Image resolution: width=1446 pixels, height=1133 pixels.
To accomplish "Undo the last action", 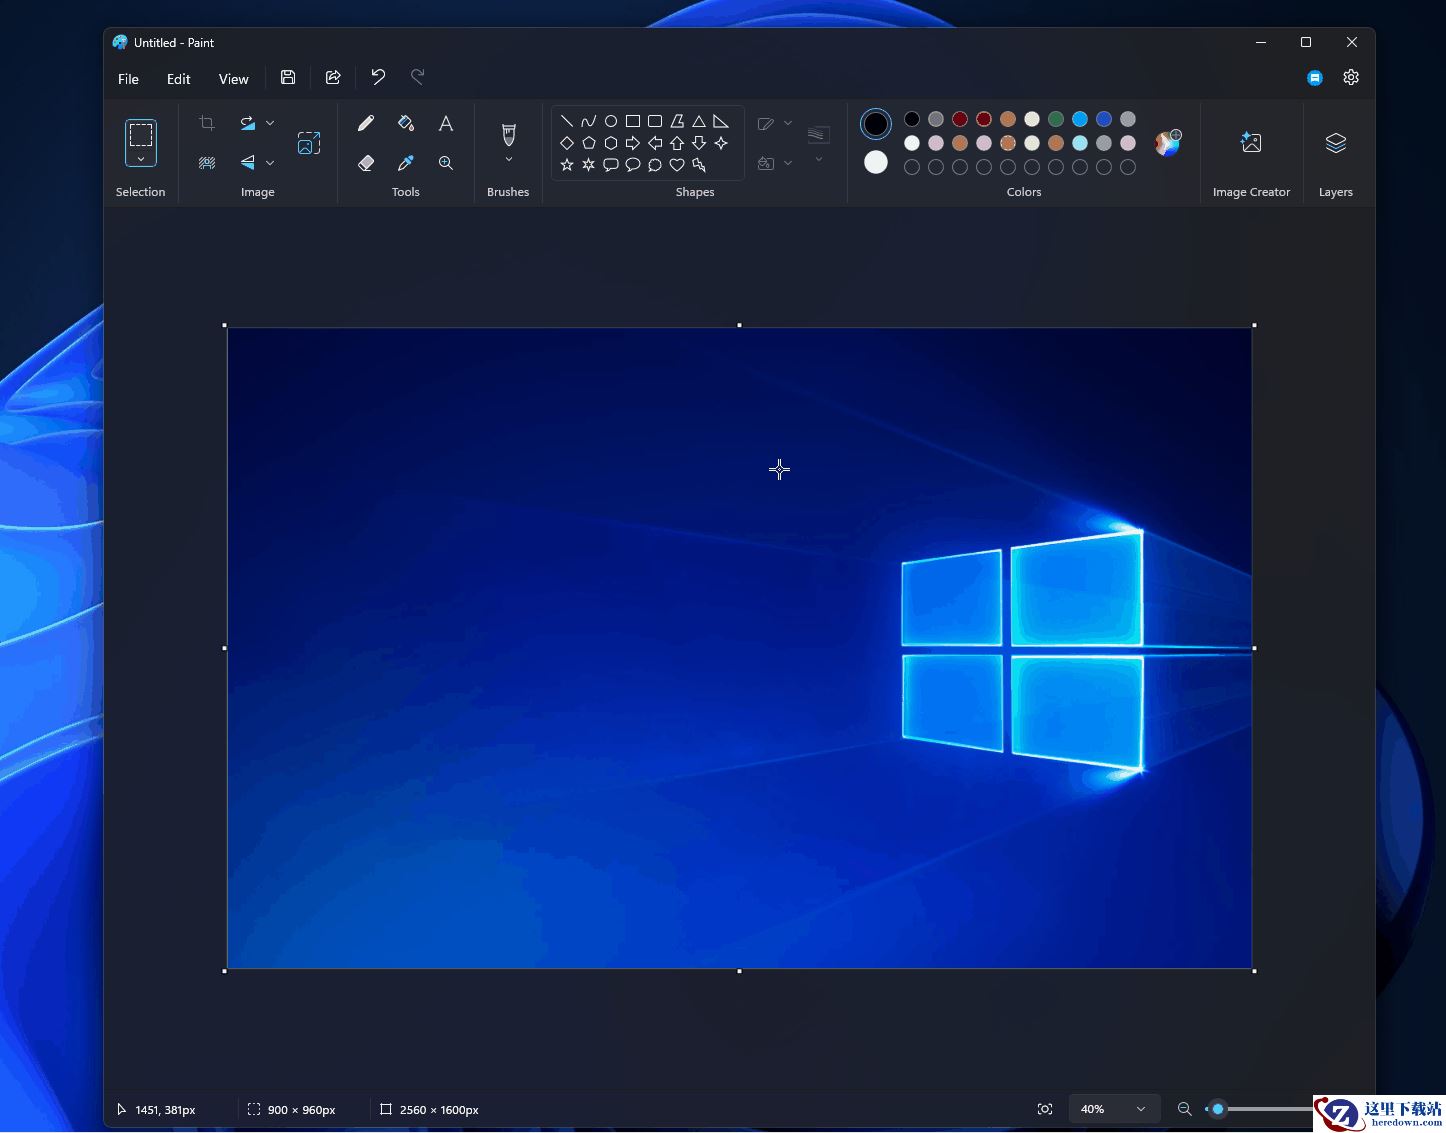I will [378, 77].
